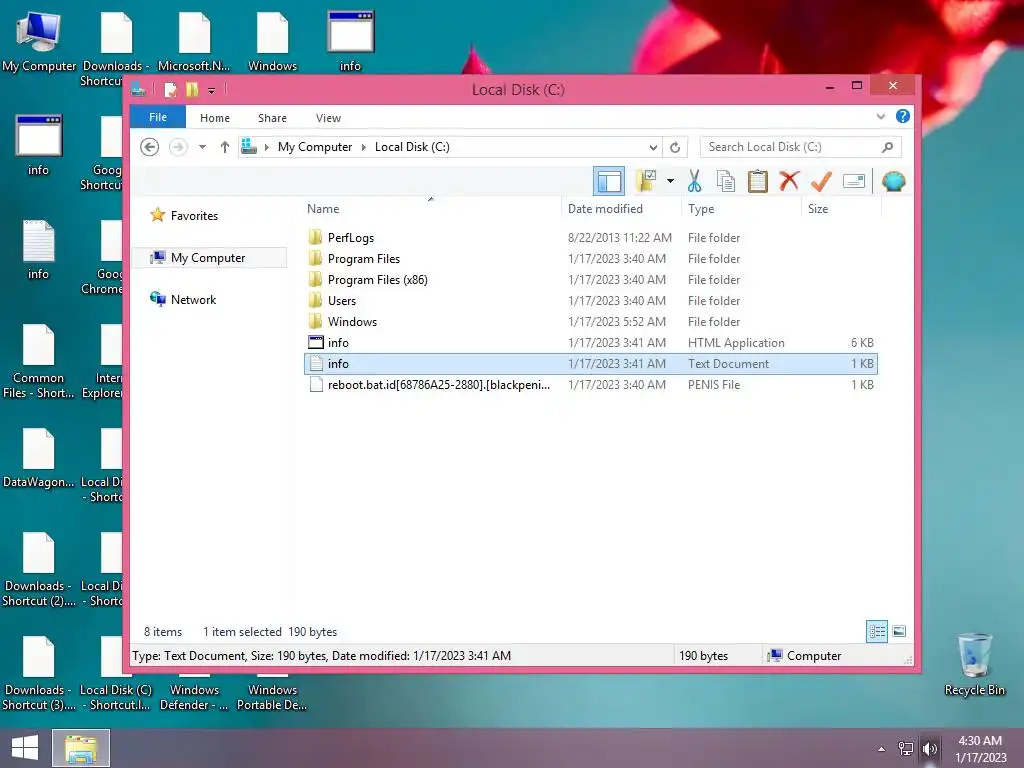Open the Customize Quick Access Toolbar dropdown
This screenshot has width=1024, height=768.
[212, 91]
